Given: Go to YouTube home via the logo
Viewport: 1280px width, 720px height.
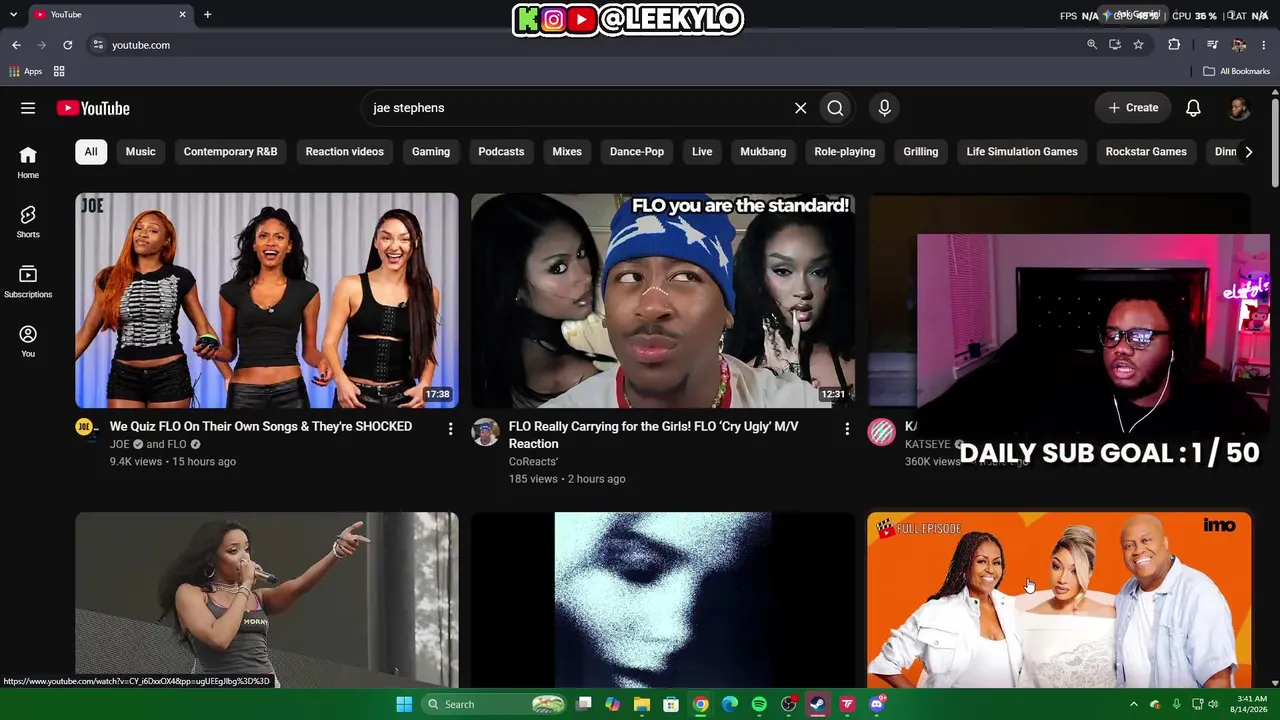Looking at the screenshot, I should pyautogui.click(x=93, y=108).
